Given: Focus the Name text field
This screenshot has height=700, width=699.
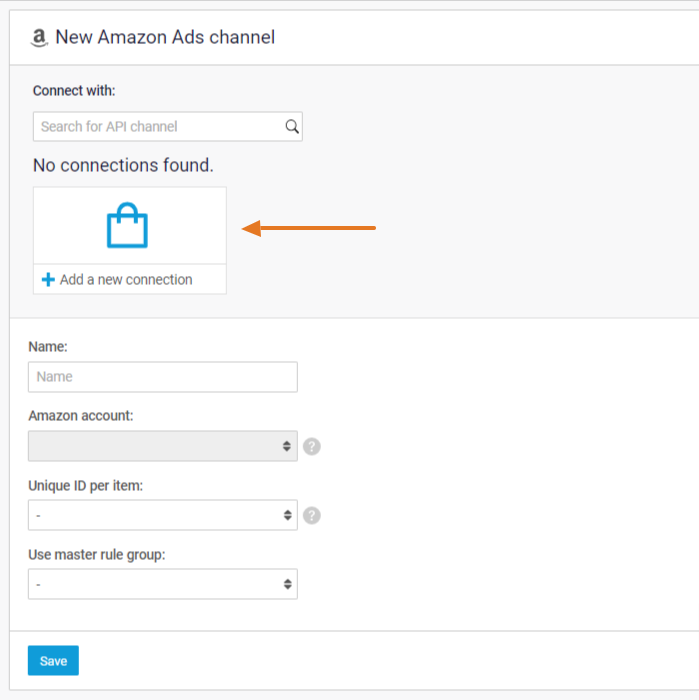Looking at the screenshot, I should click(x=162, y=377).
